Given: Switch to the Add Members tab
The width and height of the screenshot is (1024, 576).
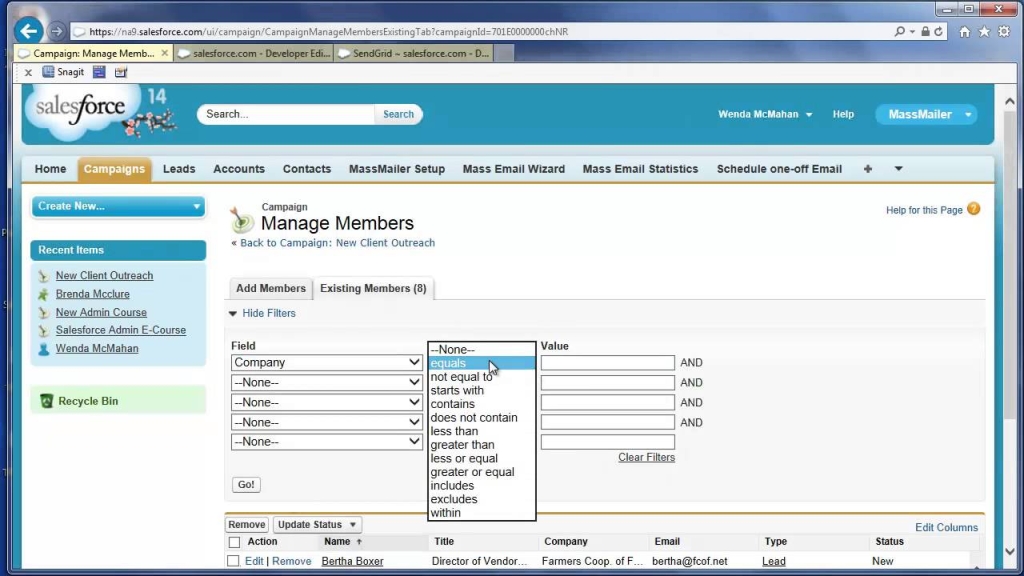Looking at the screenshot, I should point(270,288).
